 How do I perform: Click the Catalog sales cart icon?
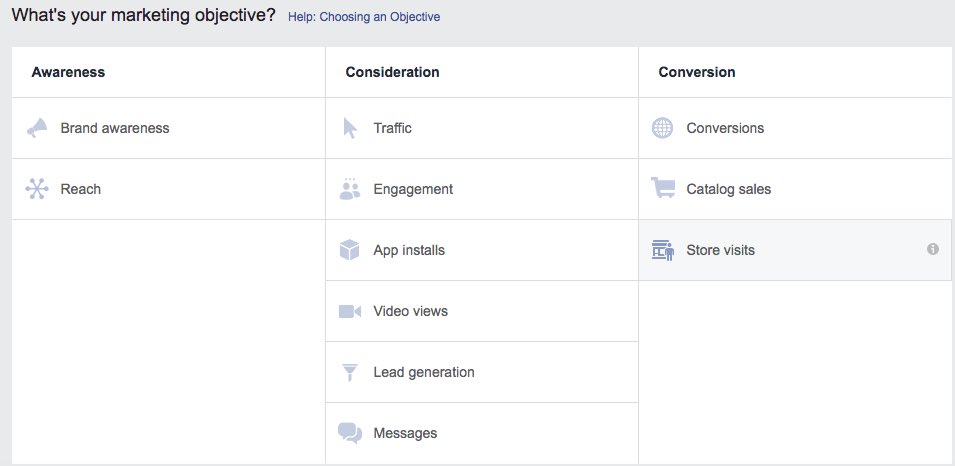pos(662,188)
